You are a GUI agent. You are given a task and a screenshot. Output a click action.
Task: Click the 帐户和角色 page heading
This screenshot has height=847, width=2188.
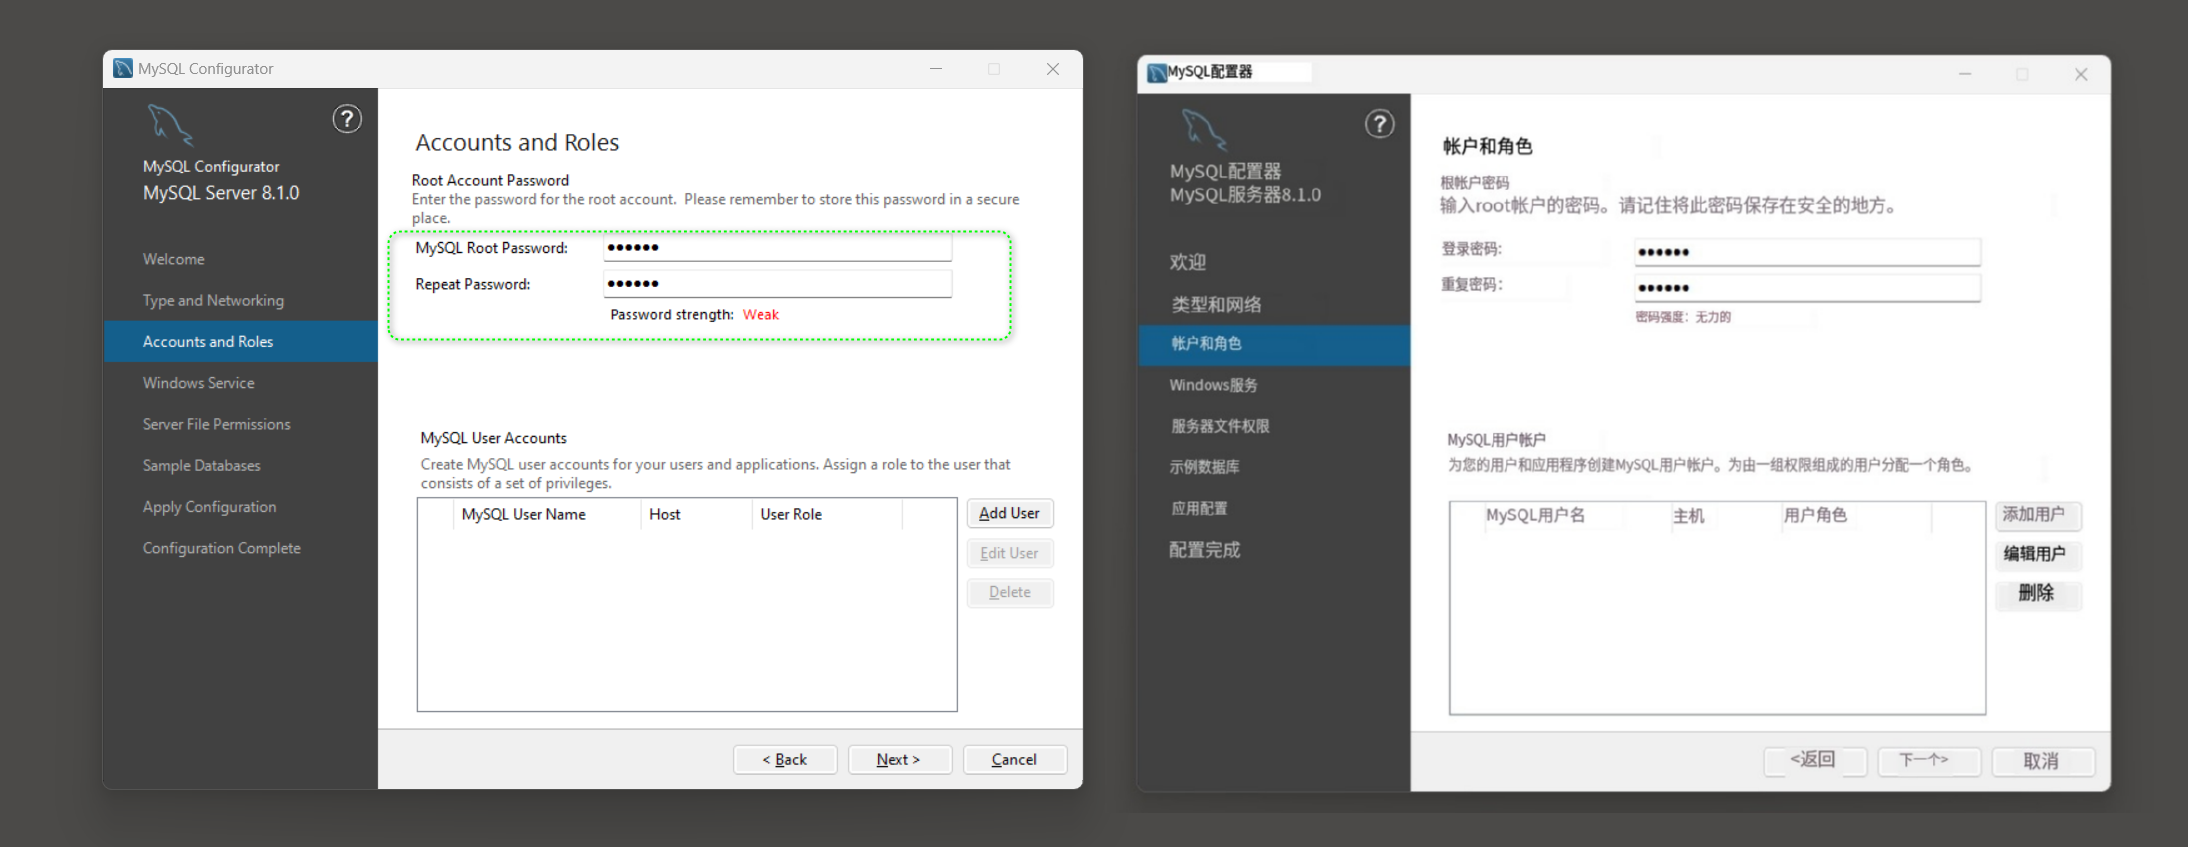point(1487,147)
